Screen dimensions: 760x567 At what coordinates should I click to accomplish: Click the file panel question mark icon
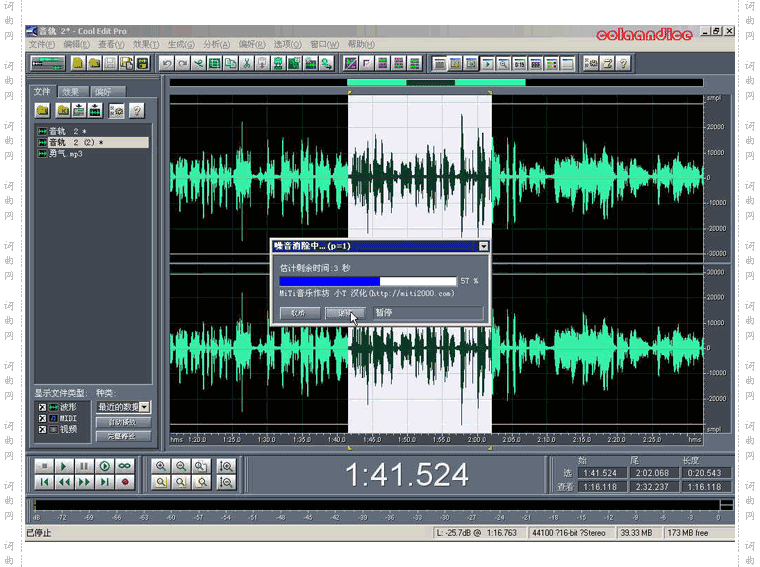coord(137,111)
